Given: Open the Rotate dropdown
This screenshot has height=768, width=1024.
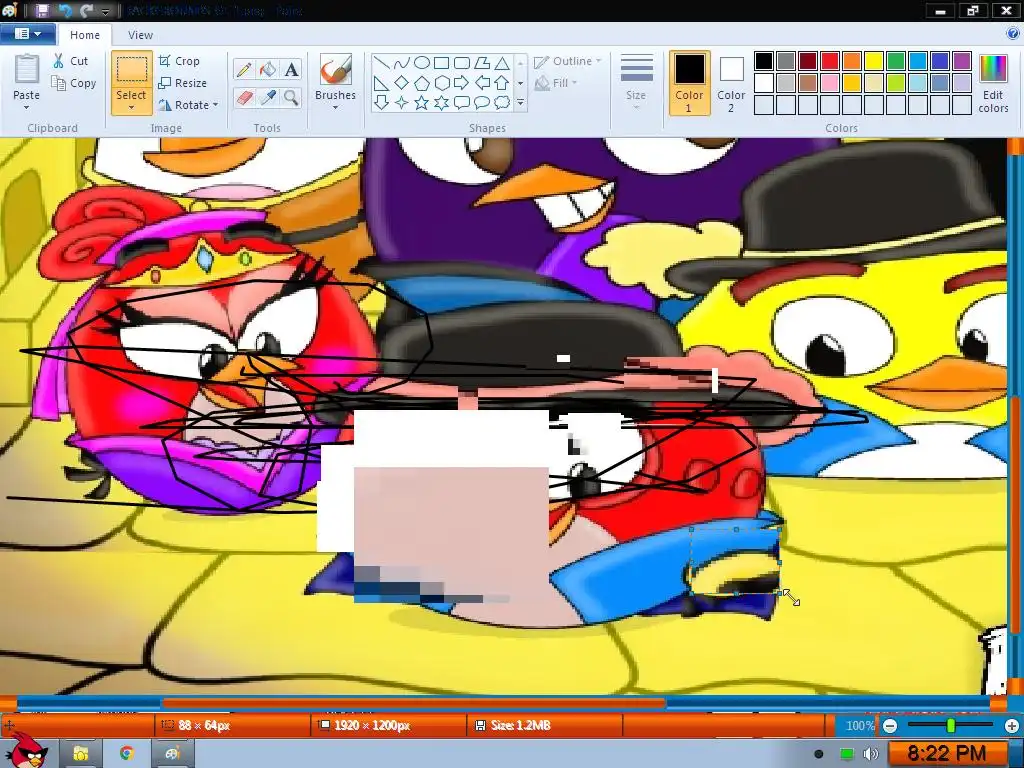Looking at the screenshot, I should point(188,104).
